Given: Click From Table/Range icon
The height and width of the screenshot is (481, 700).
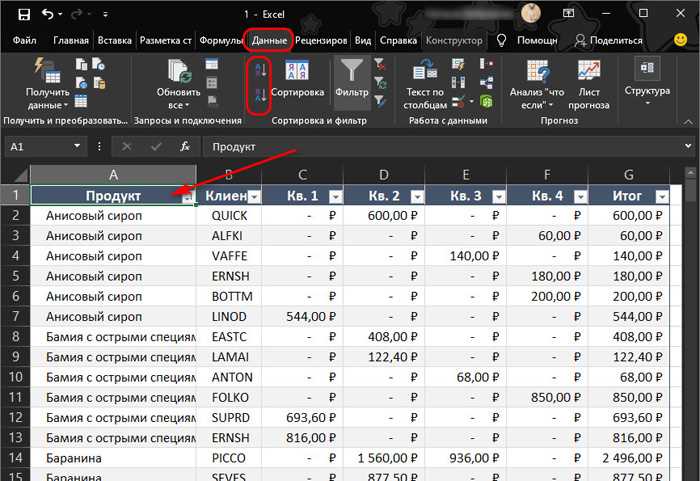Looking at the screenshot, I should [x=81, y=101].
